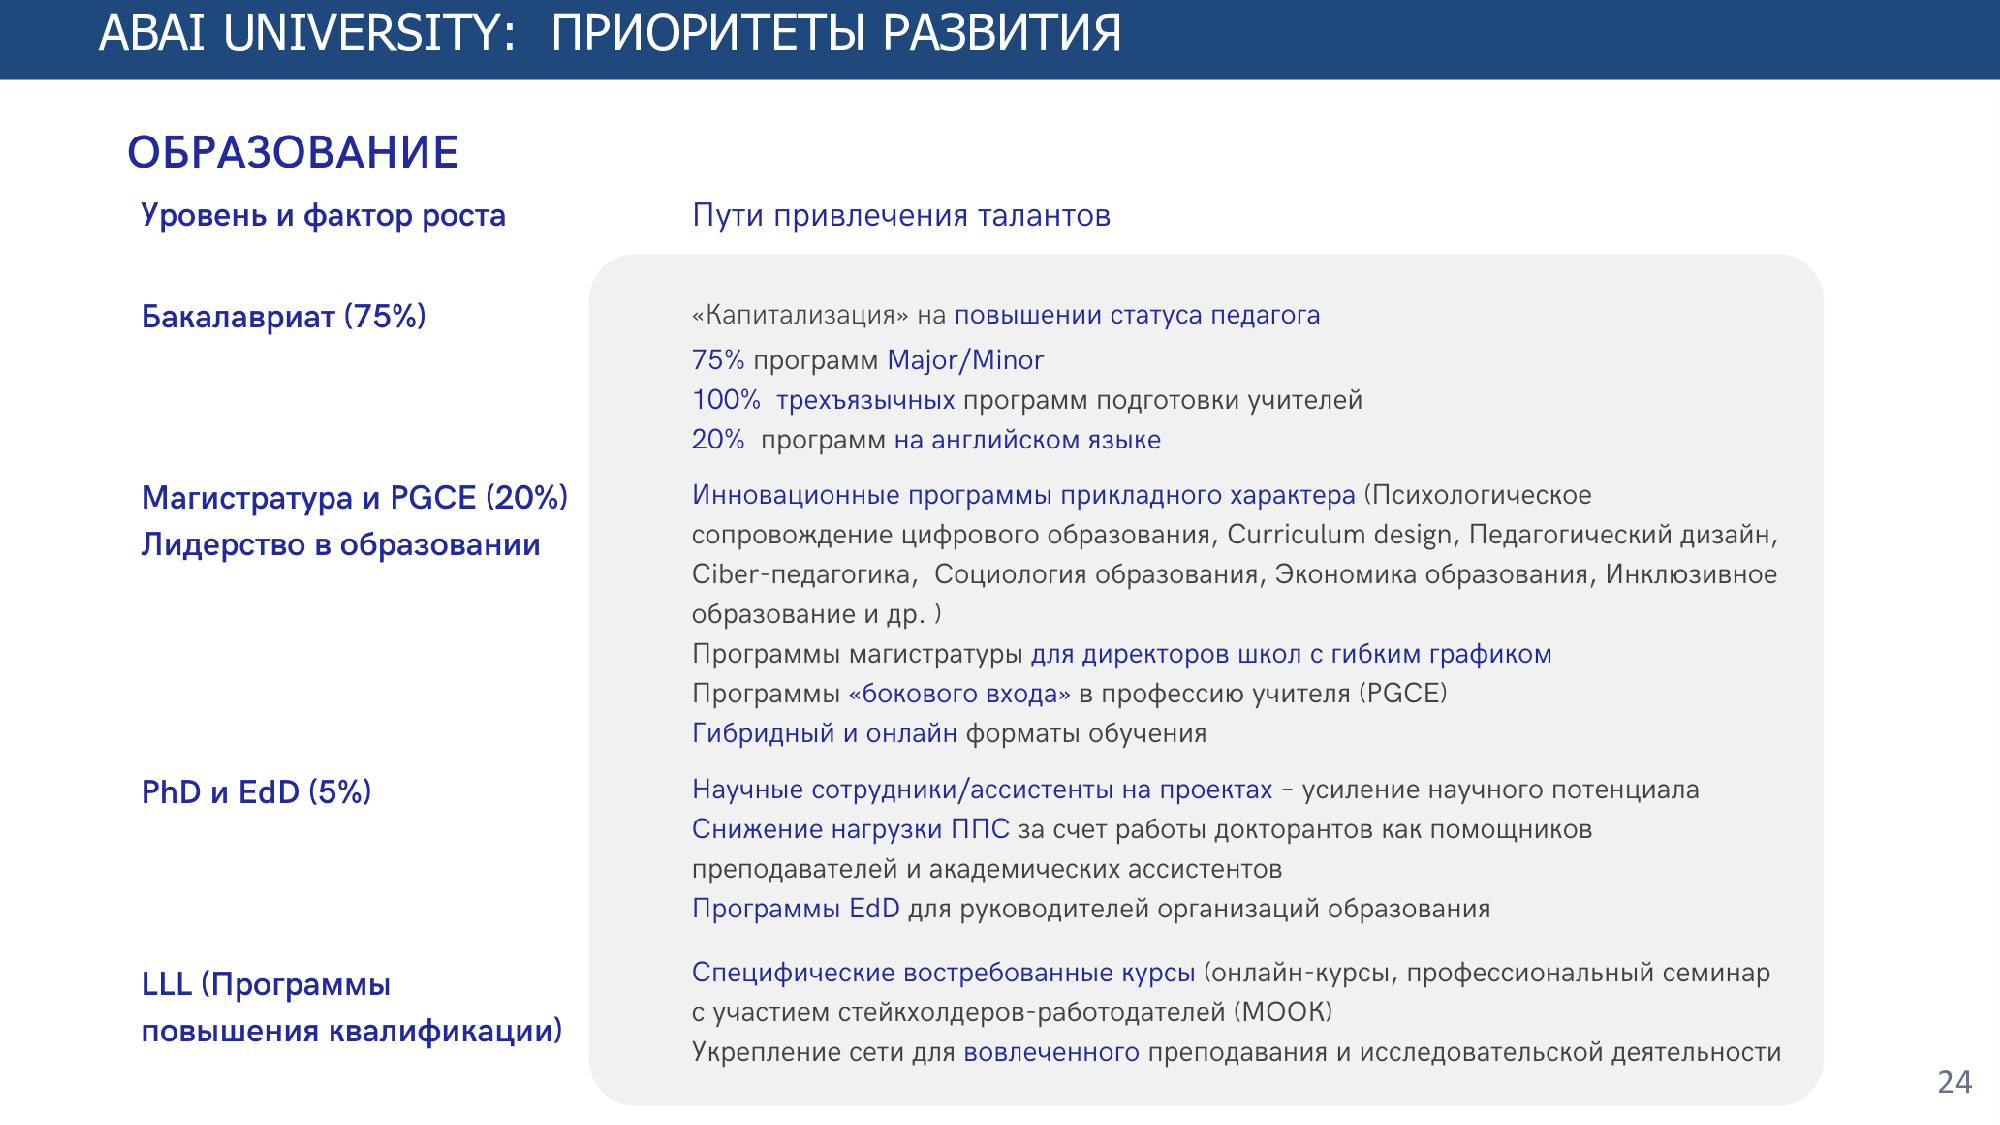
Task: Click the Магистратура и PGCE (20%) label
Action: (354, 498)
